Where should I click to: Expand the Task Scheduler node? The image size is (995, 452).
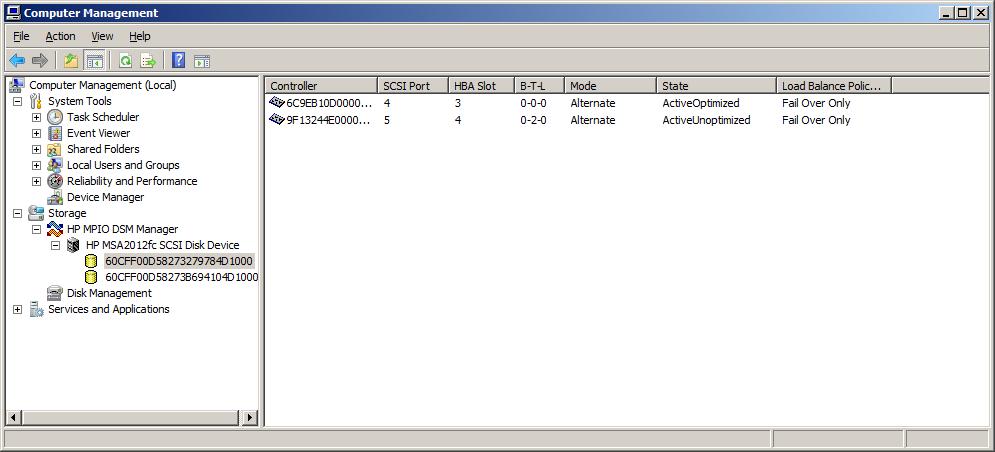tap(36, 117)
